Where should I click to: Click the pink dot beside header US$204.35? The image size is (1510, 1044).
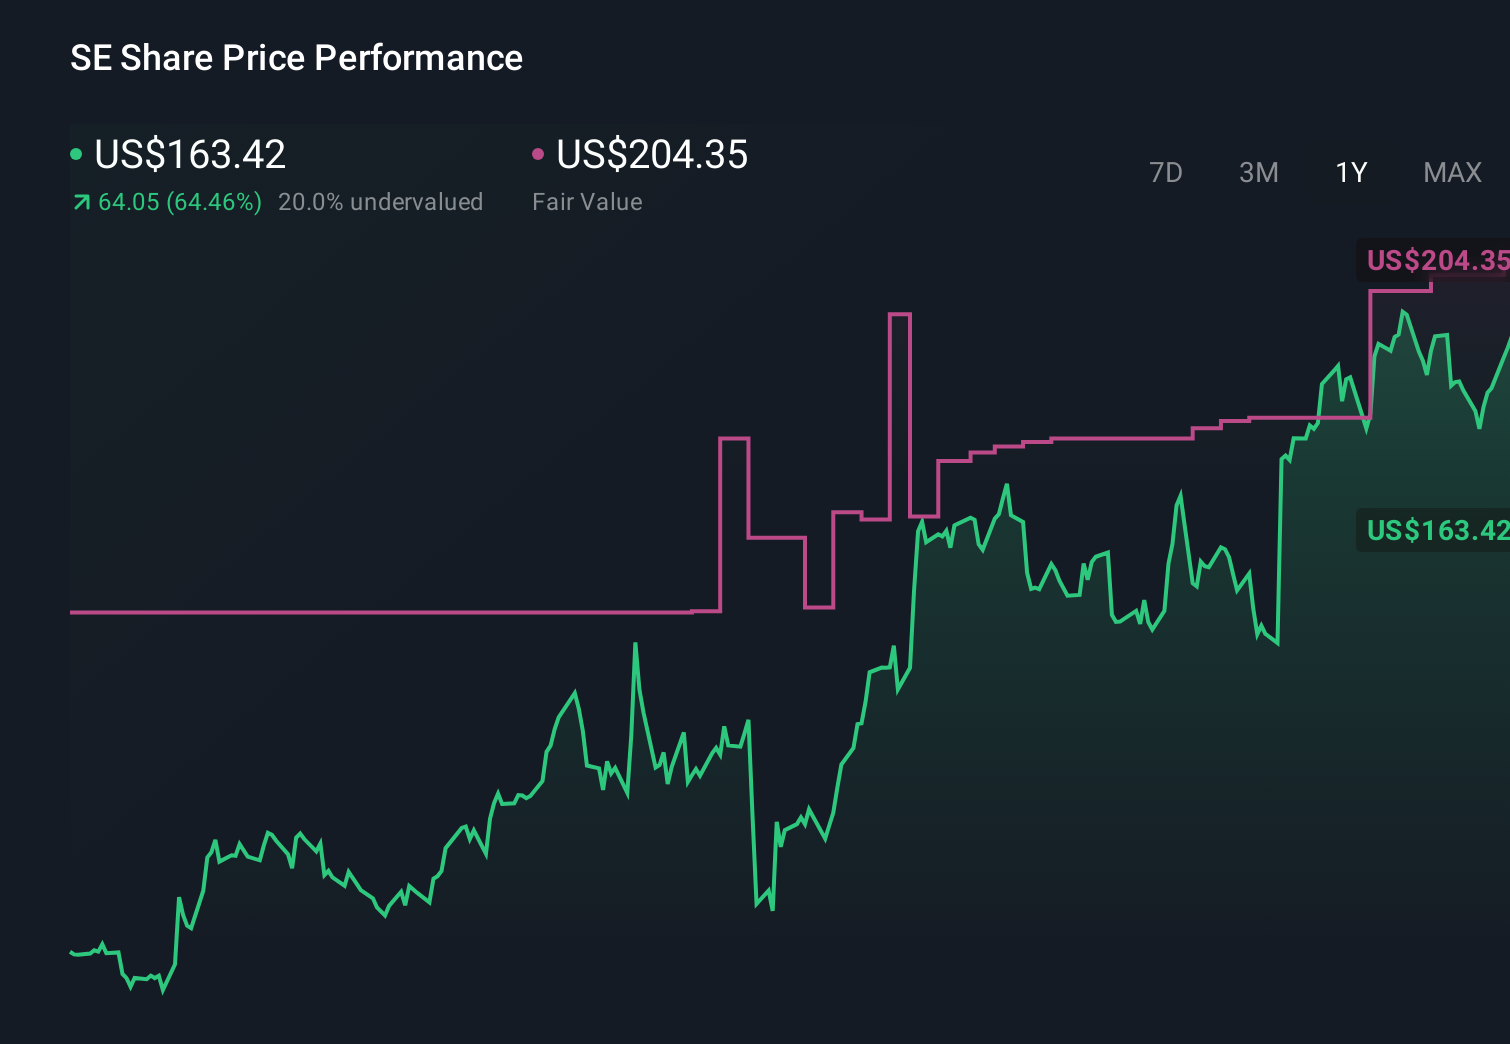coord(538,154)
